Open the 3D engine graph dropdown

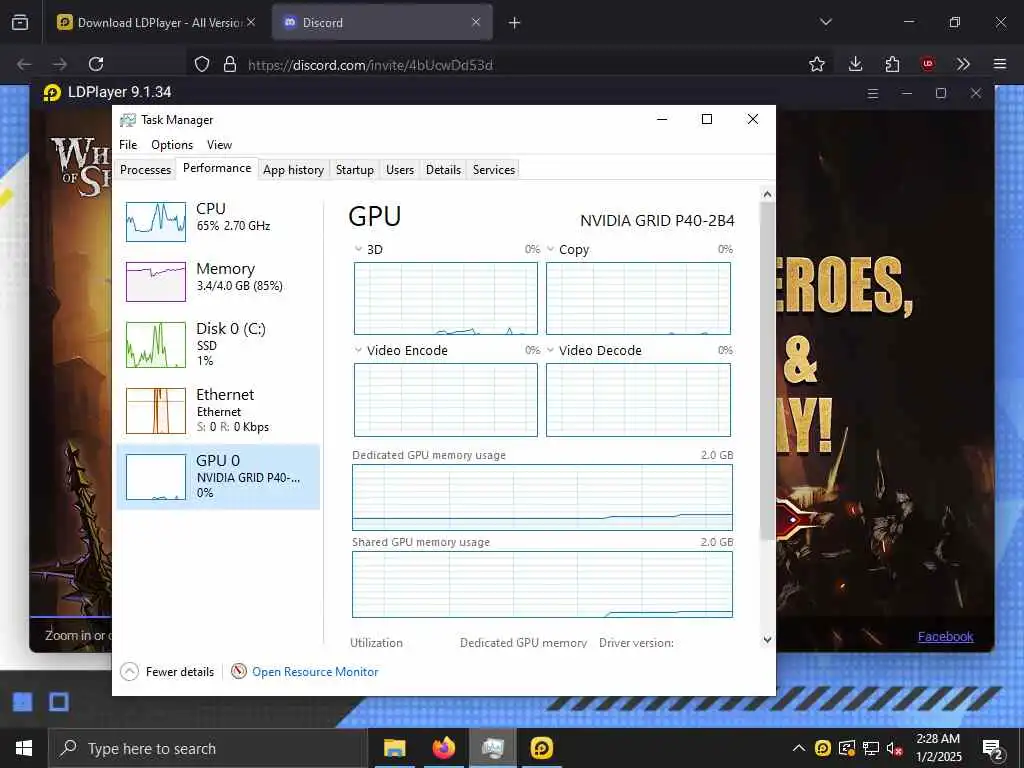pos(358,249)
